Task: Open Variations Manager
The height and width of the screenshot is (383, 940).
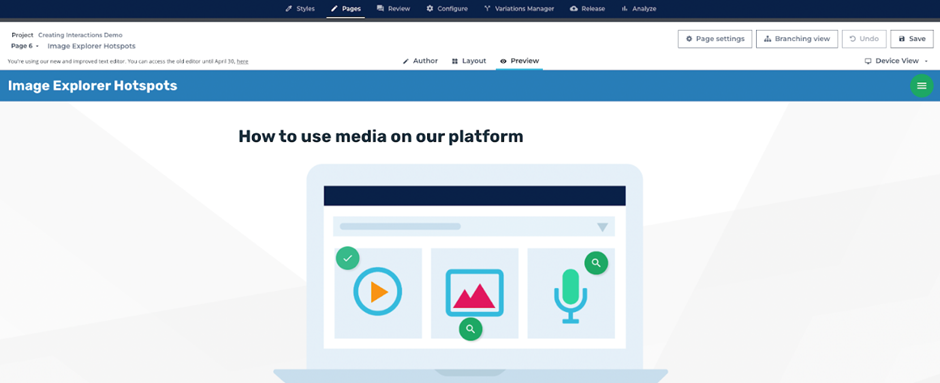Action: click(x=519, y=8)
